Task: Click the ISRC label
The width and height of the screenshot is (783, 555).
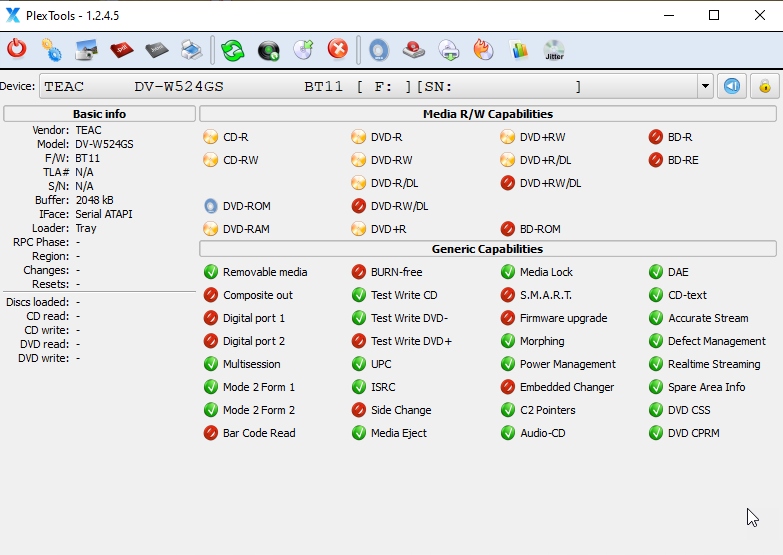Action: pyautogui.click(x=383, y=387)
